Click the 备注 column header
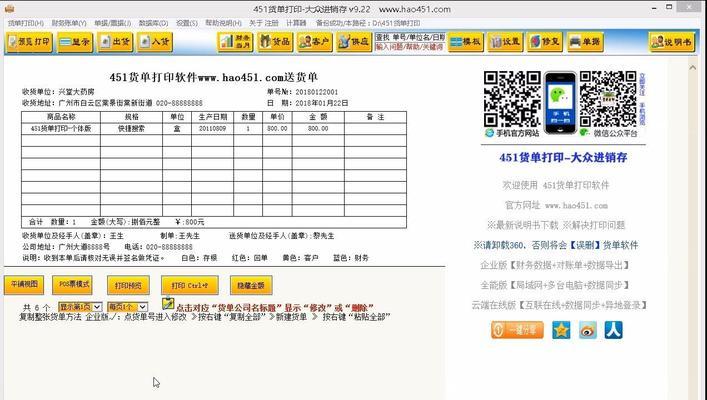This screenshot has width=707, height=400. click(375, 117)
